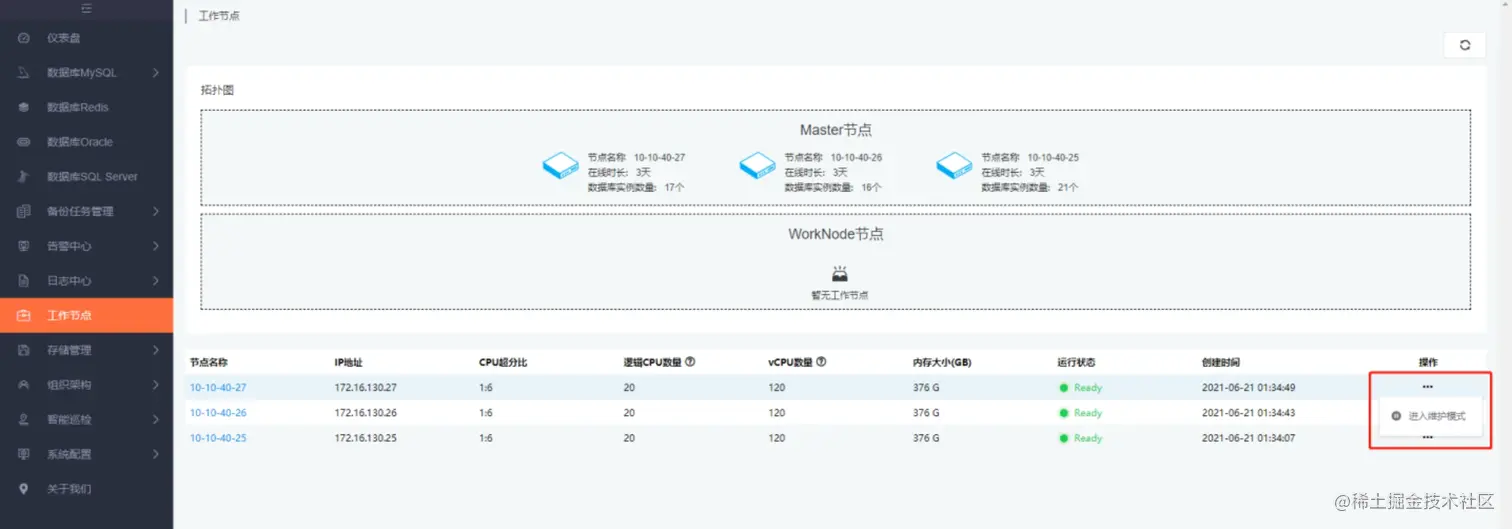Viewport: 1512px width, 529px height.
Task: Click the 数据库MySQL sidebar icon
Action: (x=24, y=73)
